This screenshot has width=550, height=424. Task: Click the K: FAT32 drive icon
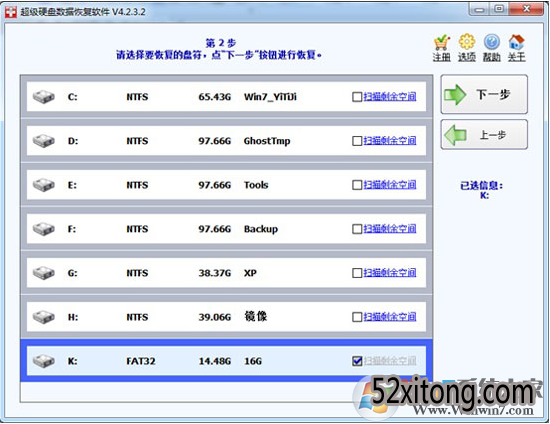pyautogui.click(x=43, y=361)
